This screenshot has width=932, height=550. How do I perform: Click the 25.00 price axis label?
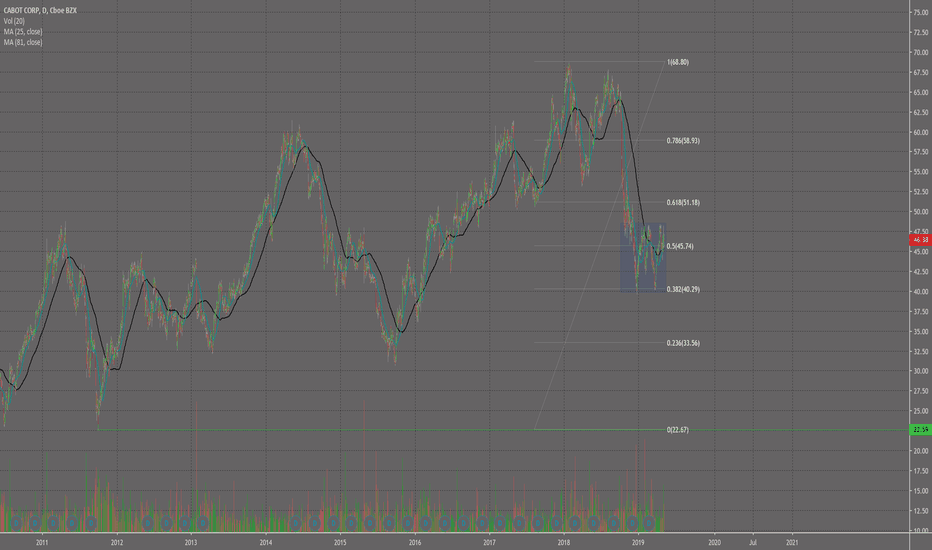click(921, 411)
